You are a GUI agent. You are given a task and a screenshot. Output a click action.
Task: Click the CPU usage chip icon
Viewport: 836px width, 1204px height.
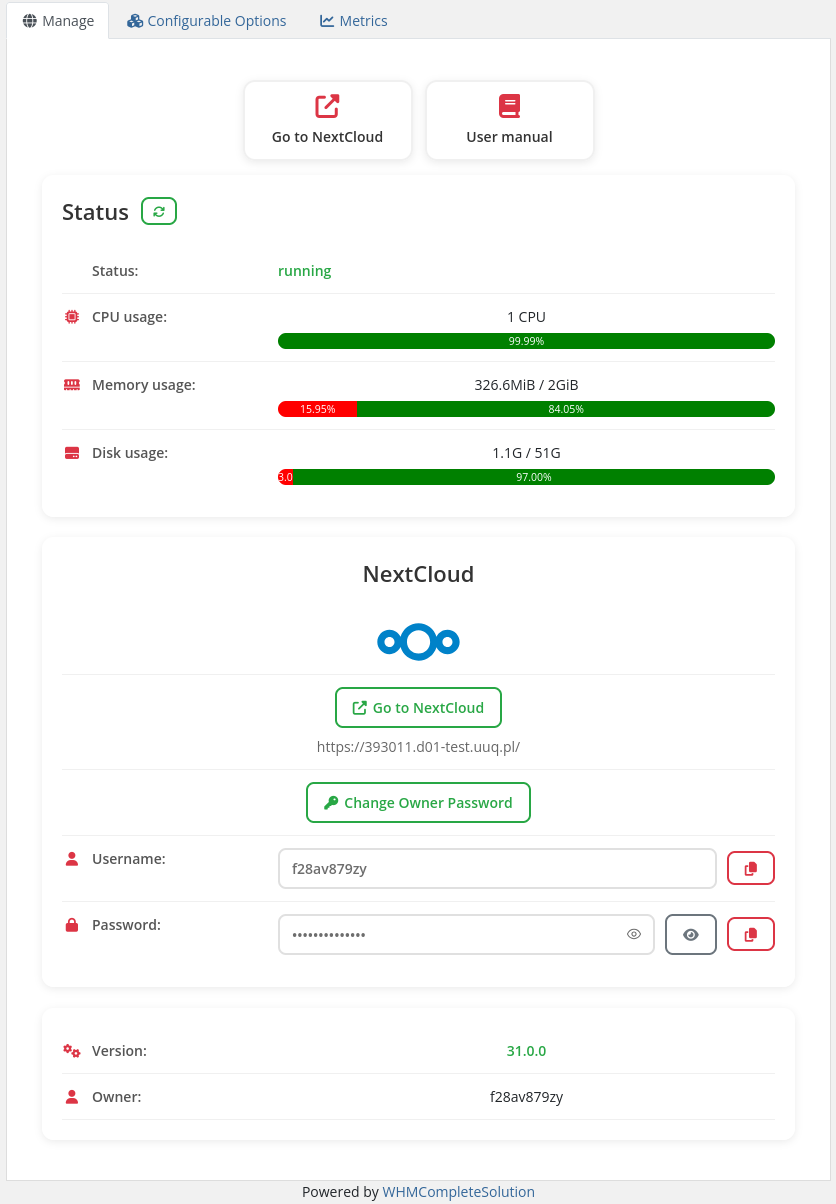pos(71,317)
